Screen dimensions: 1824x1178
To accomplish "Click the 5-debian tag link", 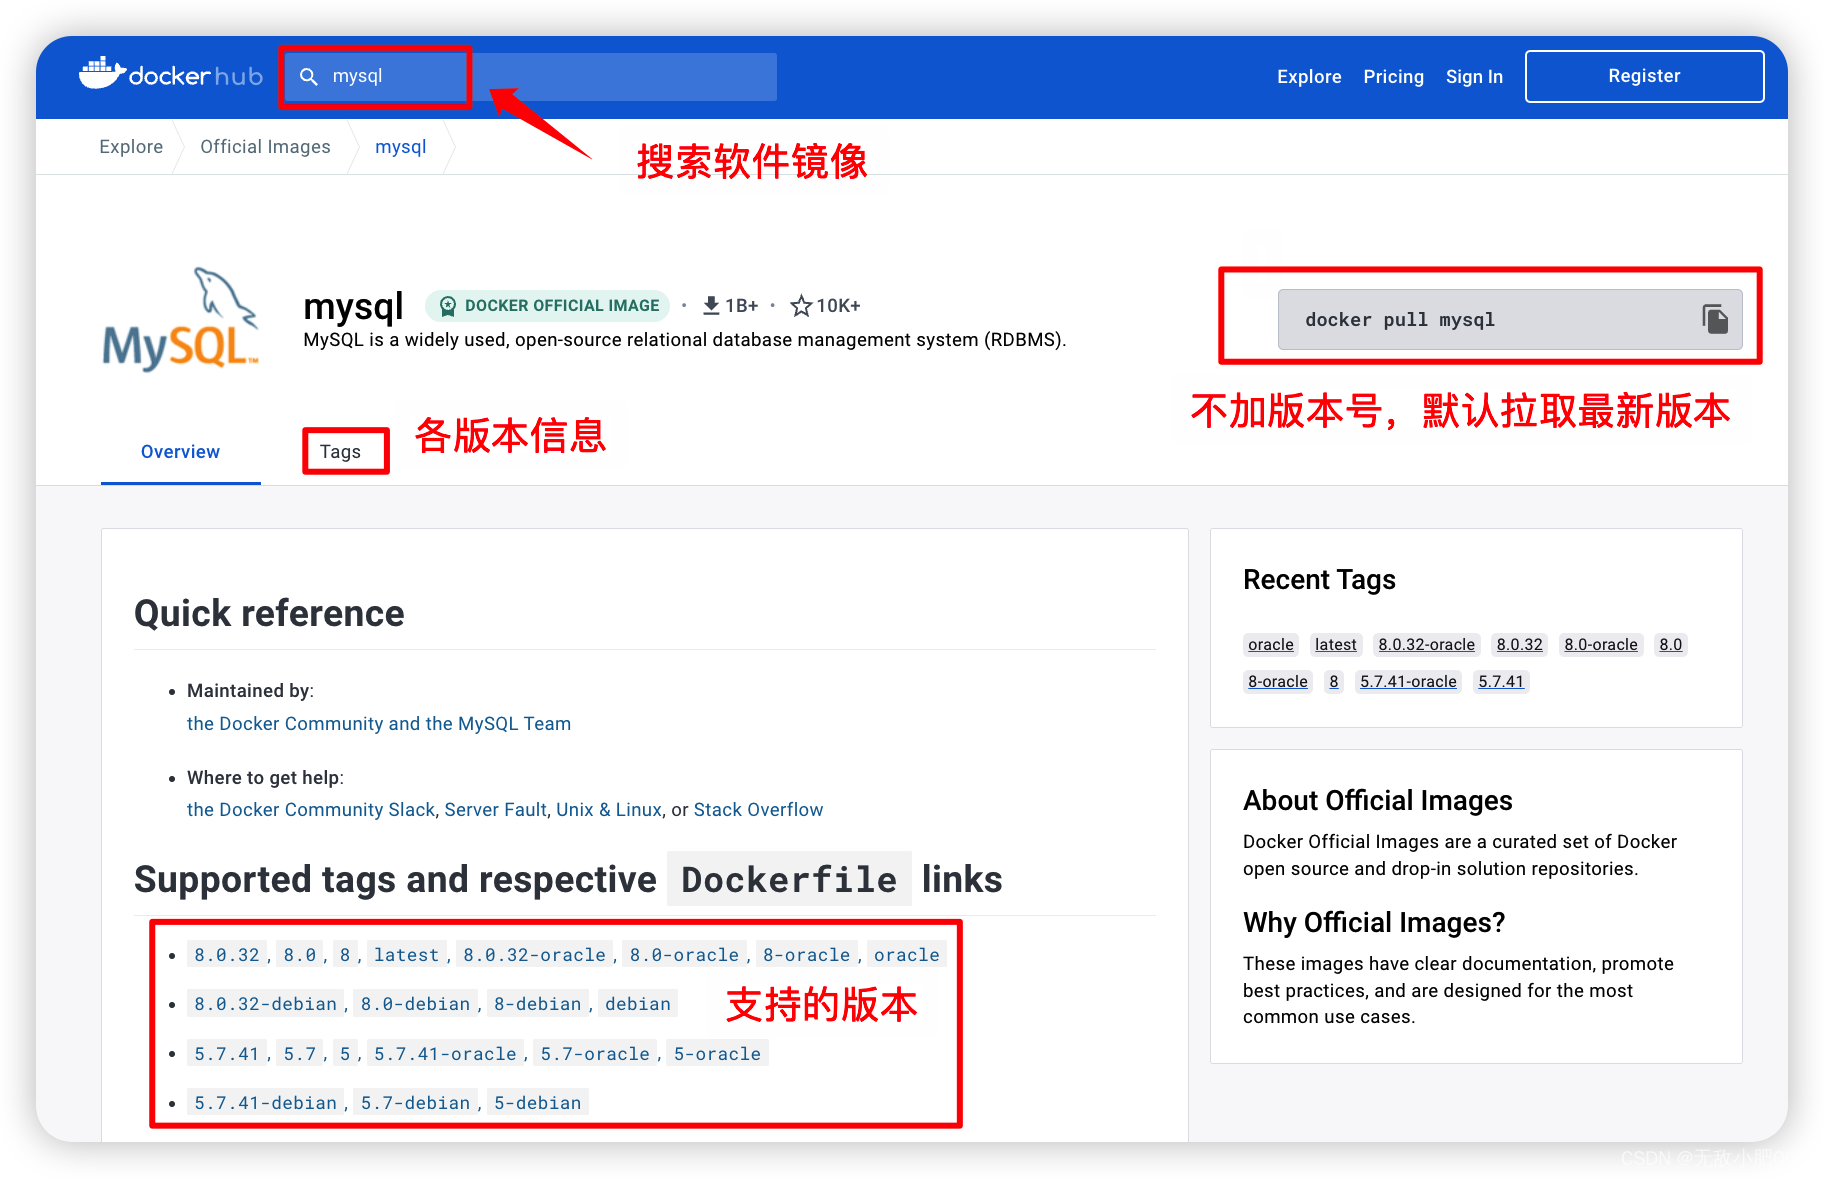I will pyautogui.click(x=537, y=1103).
